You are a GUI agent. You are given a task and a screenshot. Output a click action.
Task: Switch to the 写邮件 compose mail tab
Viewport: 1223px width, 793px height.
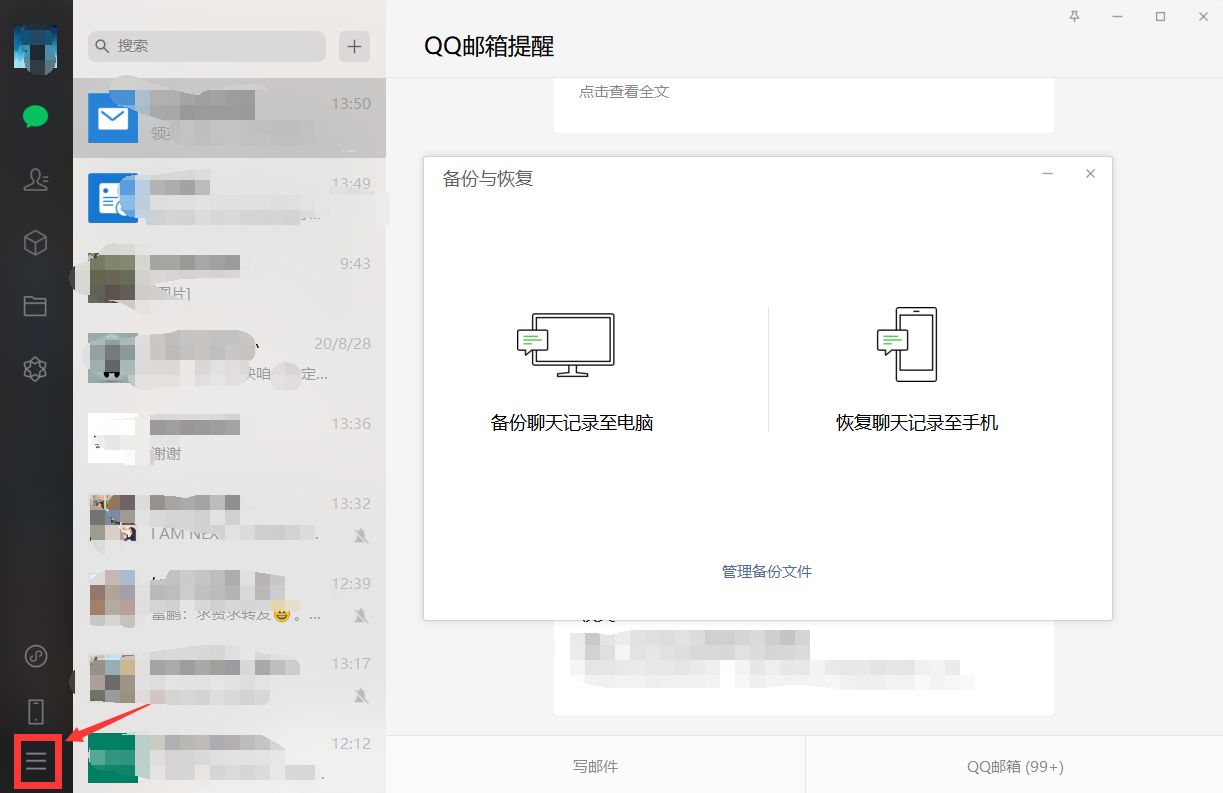pyautogui.click(x=595, y=766)
